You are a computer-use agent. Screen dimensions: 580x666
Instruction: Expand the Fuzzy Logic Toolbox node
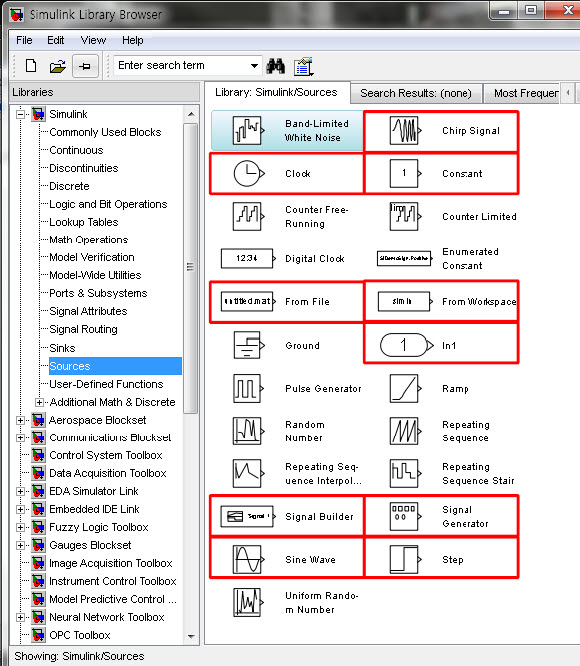pos(20,527)
